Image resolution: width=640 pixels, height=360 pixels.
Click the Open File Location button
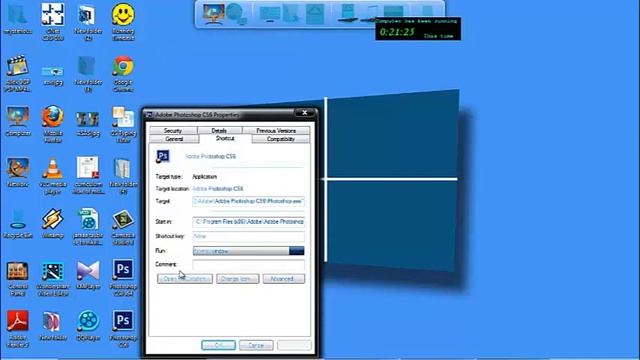point(185,279)
